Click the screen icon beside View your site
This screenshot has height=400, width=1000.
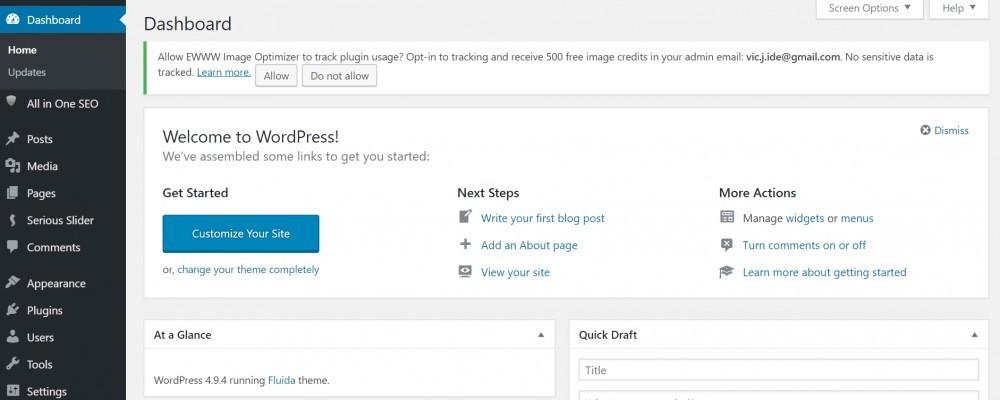click(466, 271)
